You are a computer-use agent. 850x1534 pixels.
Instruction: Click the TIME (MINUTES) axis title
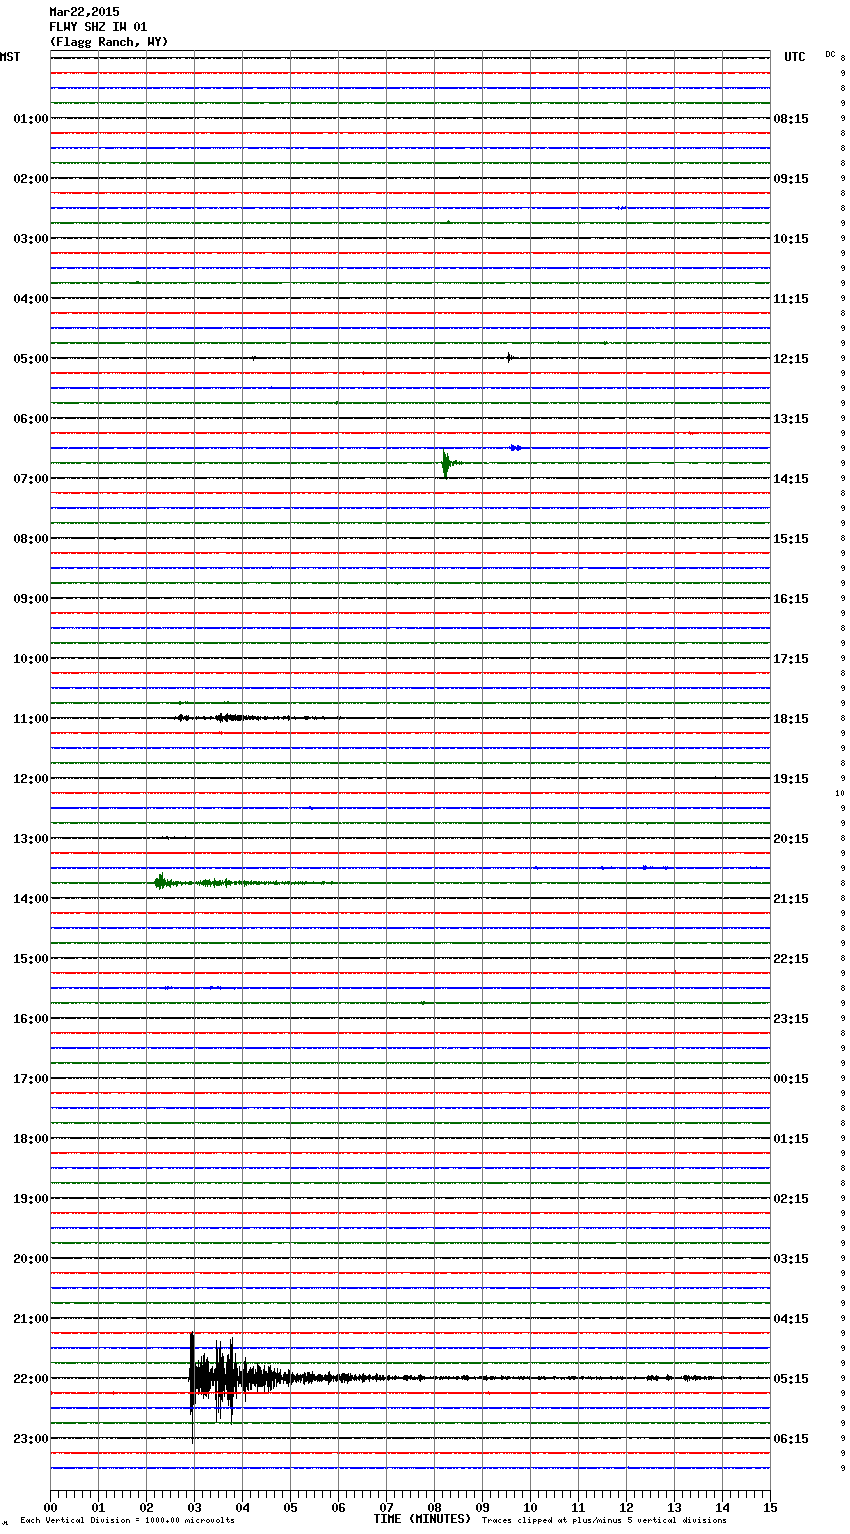422,1519
